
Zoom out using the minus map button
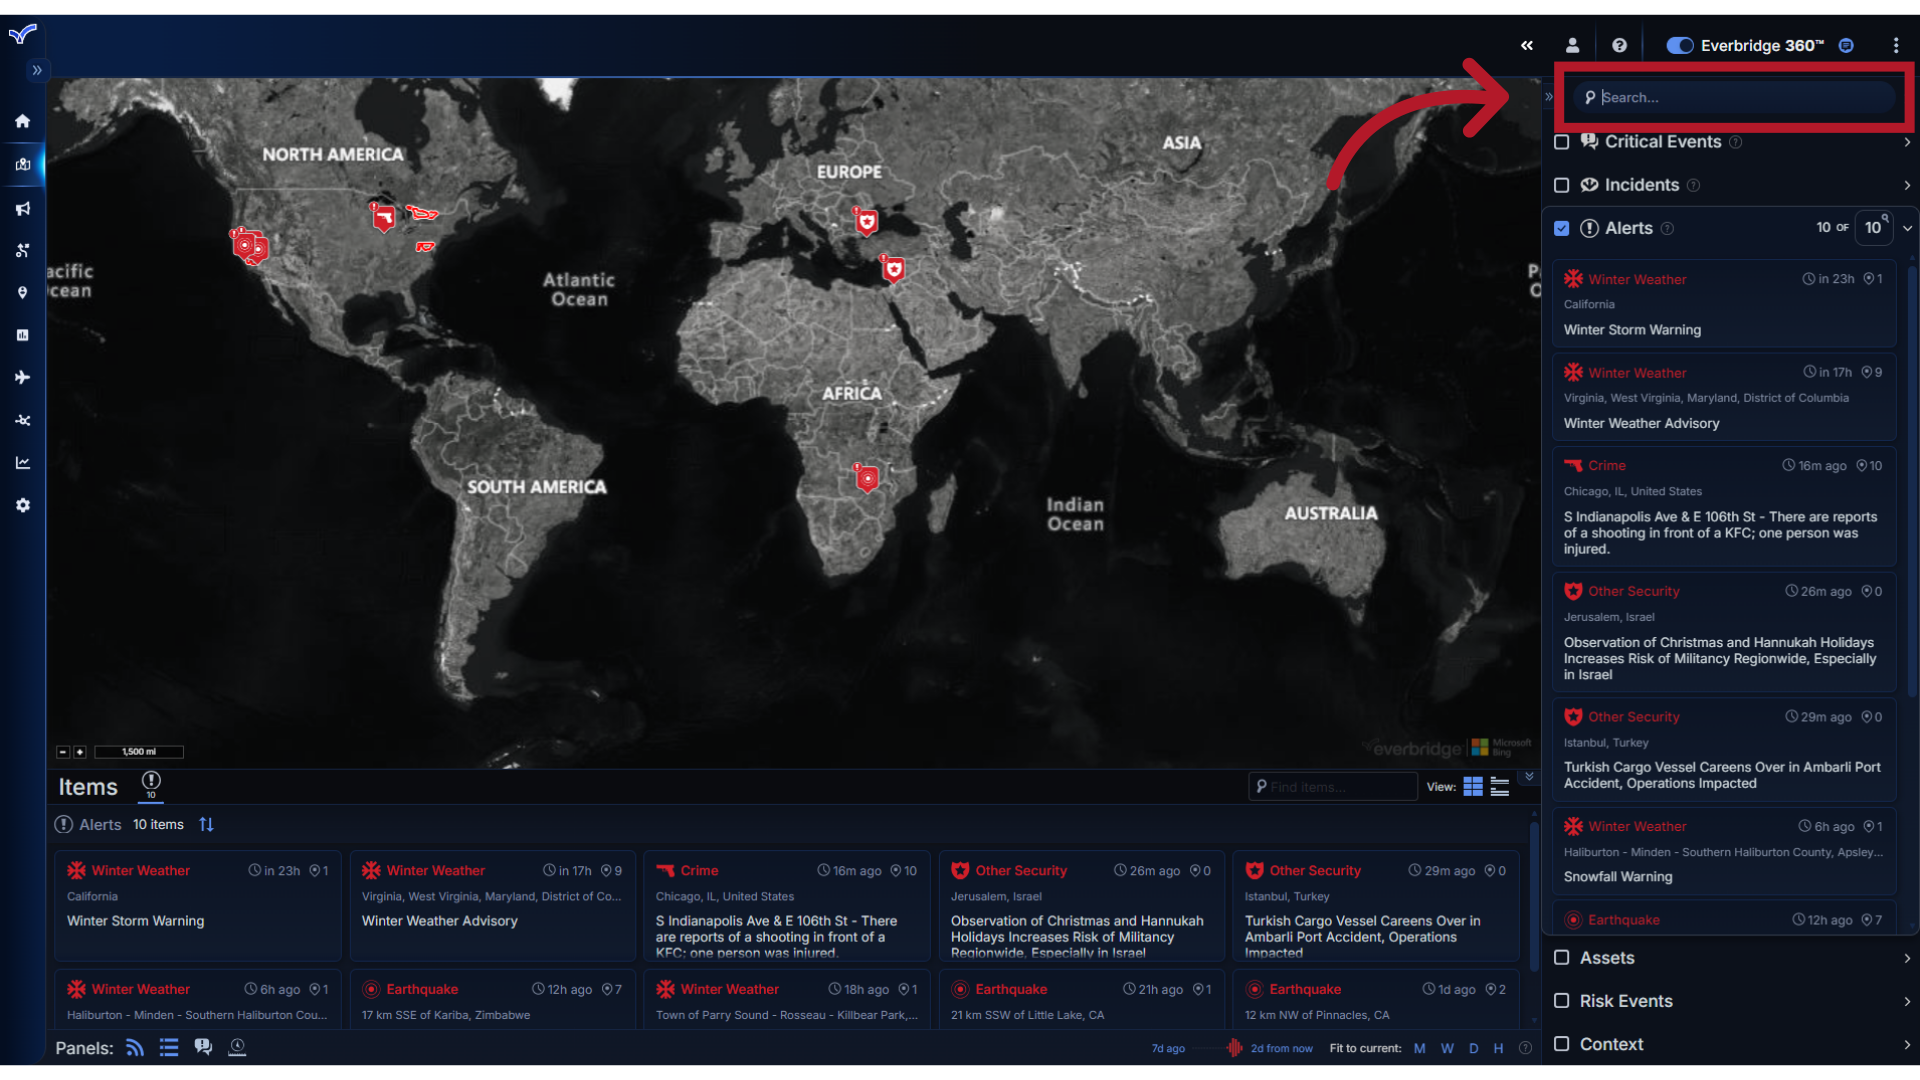62,752
